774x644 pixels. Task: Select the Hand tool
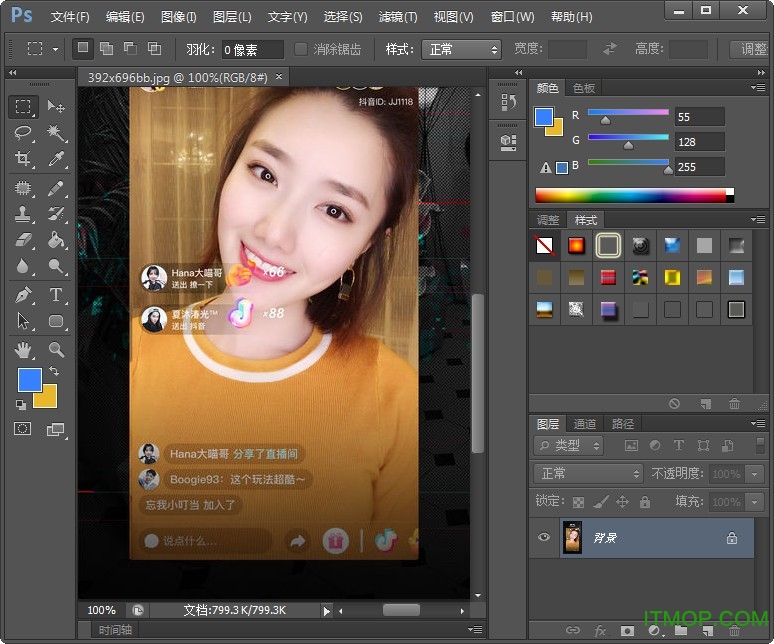[x=23, y=350]
